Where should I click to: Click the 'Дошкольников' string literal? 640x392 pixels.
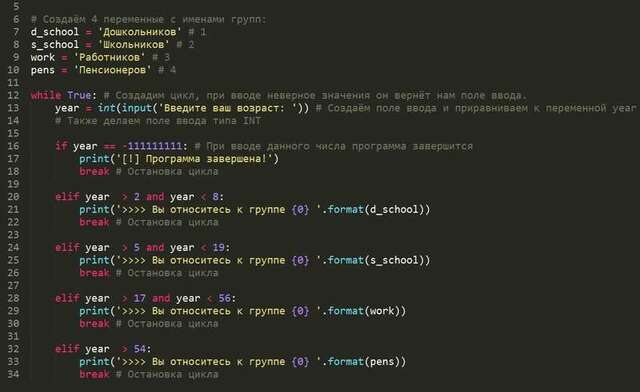coord(139,32)
